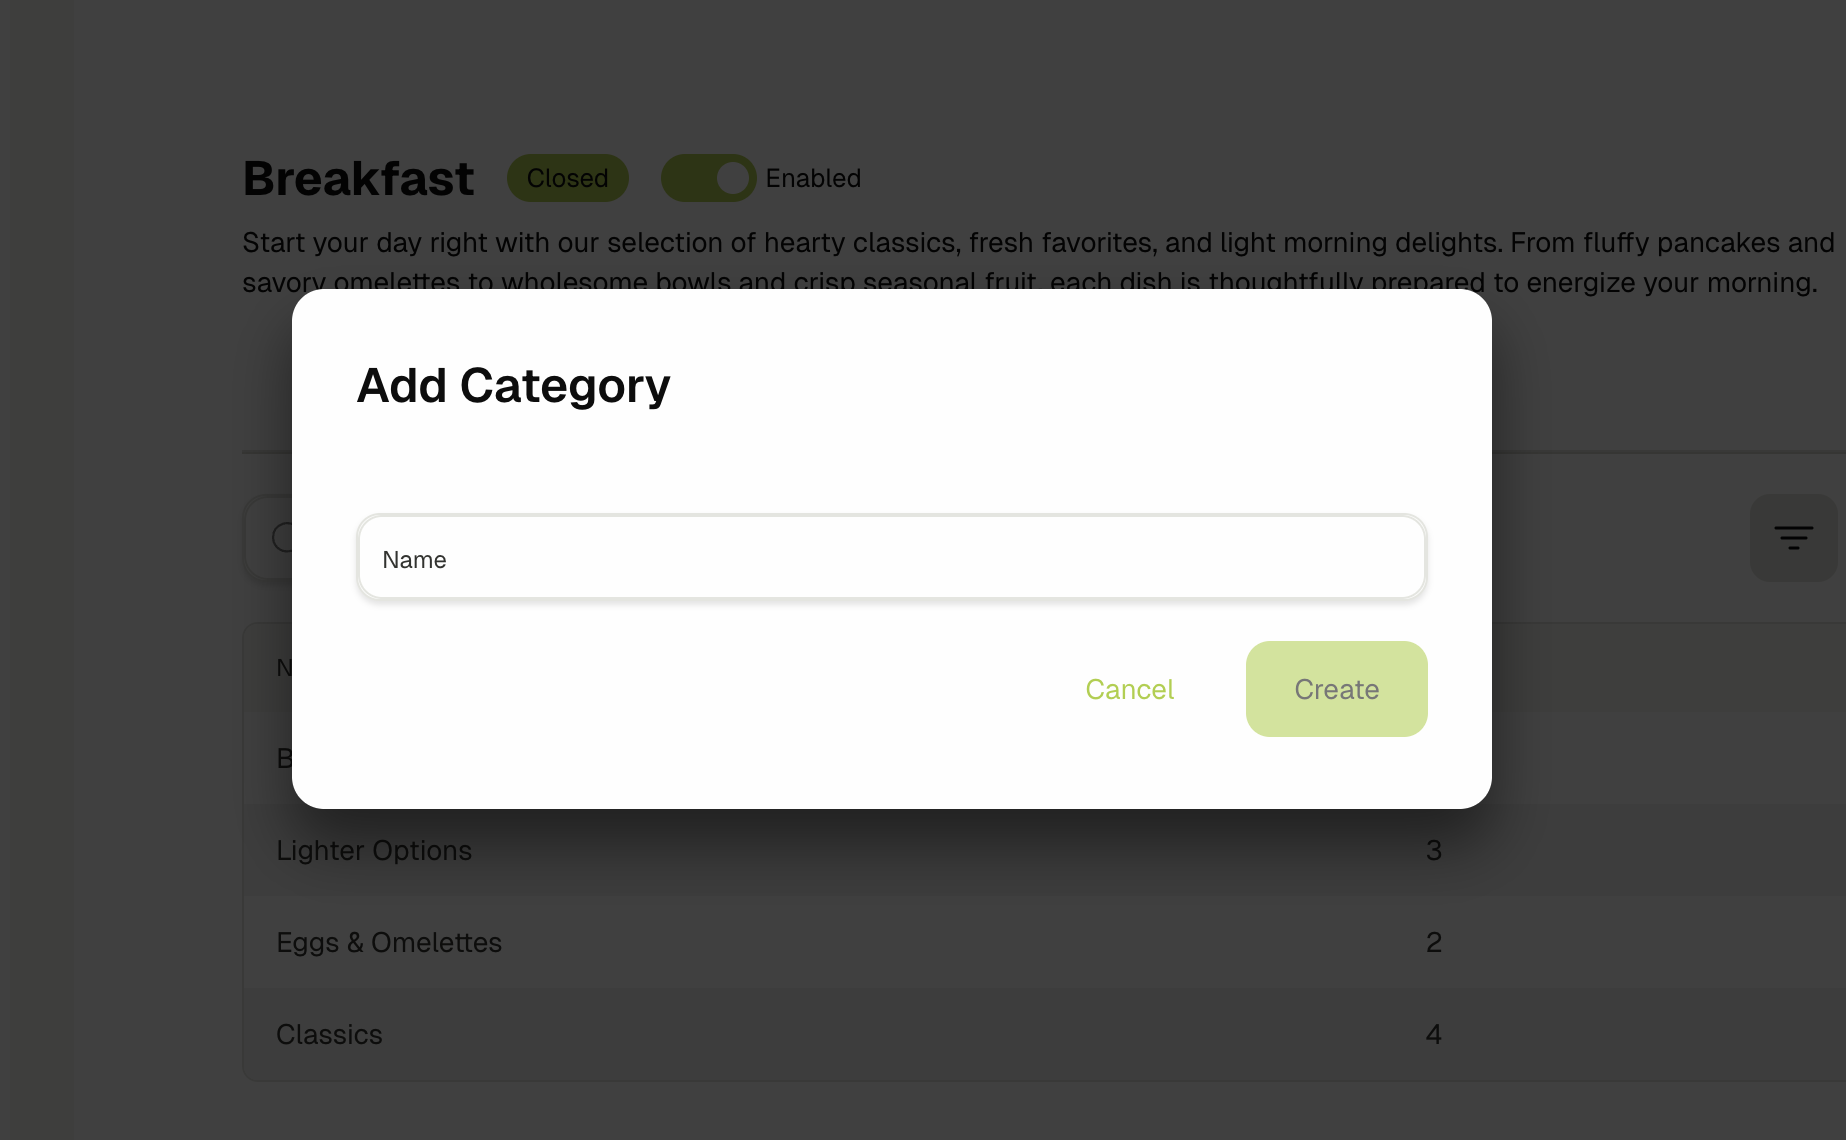
Task: Select the Lighter Options category row
Action: [374, 850]
